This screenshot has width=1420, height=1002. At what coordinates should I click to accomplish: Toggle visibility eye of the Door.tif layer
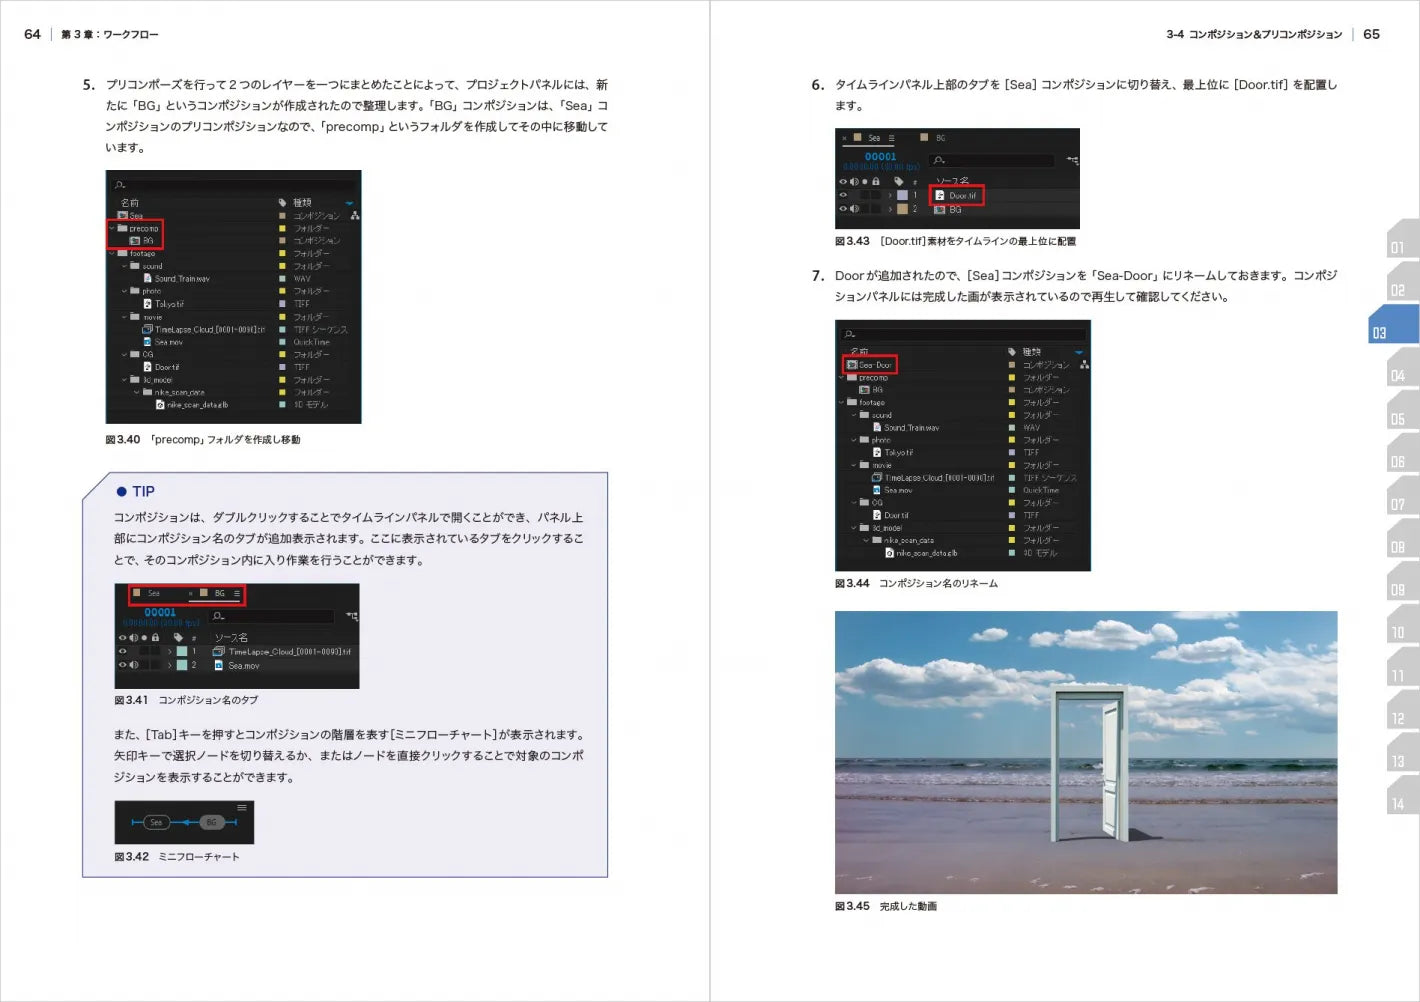click(843, 195)
